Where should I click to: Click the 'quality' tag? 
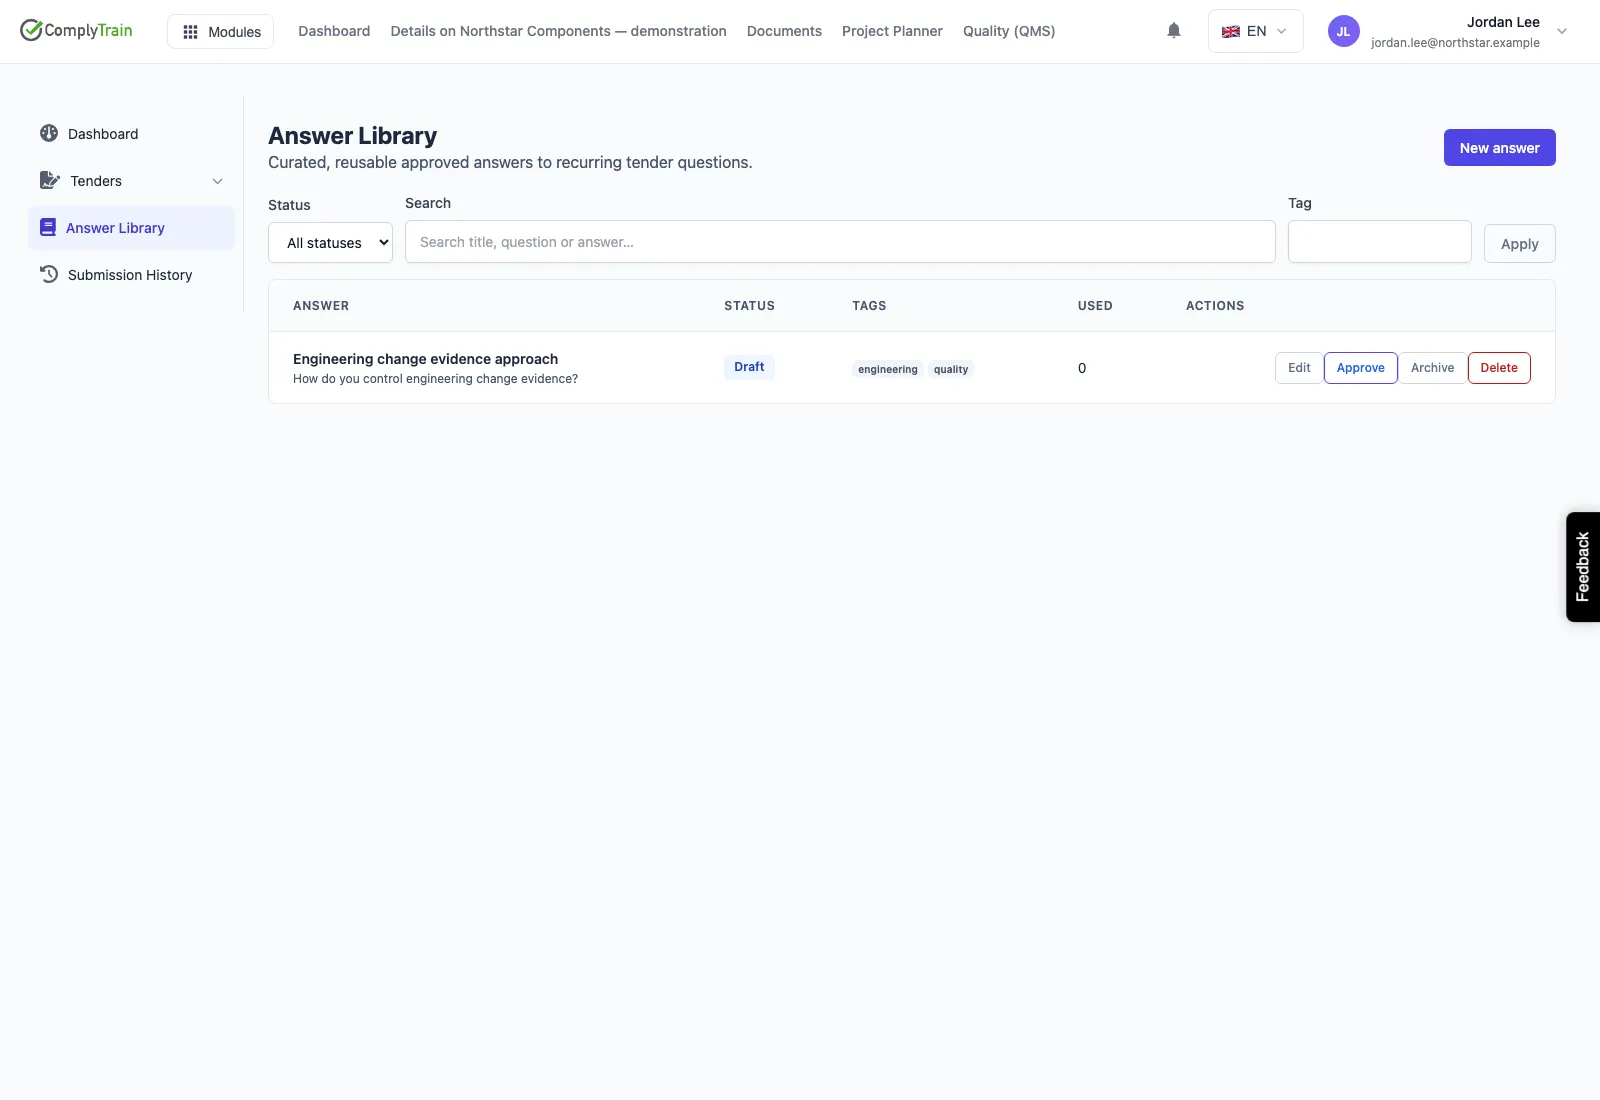(x=951, y=369)
